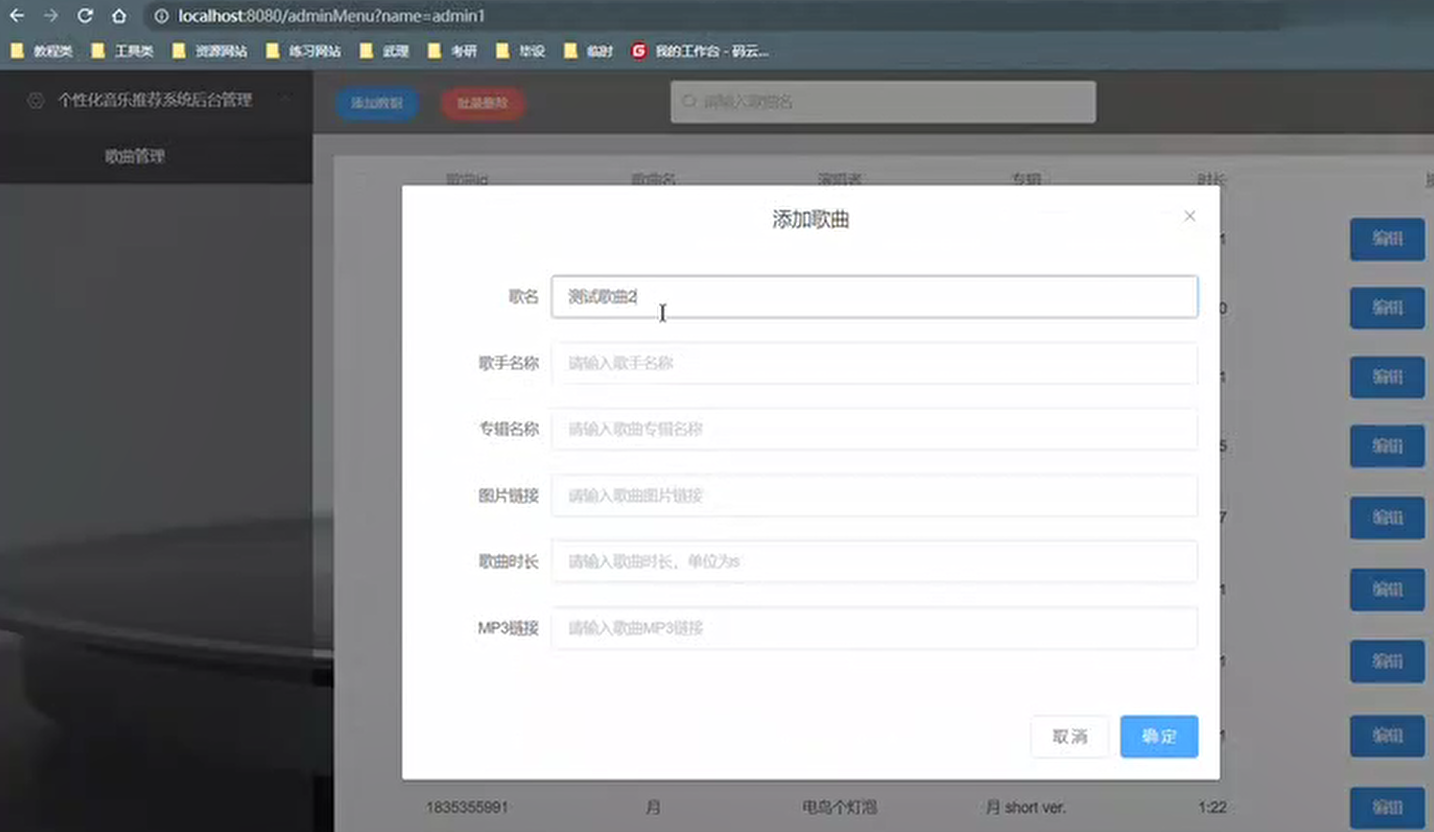
Task: Focus the 歌曲时长 input field
Action: click(x=874, y=561)
